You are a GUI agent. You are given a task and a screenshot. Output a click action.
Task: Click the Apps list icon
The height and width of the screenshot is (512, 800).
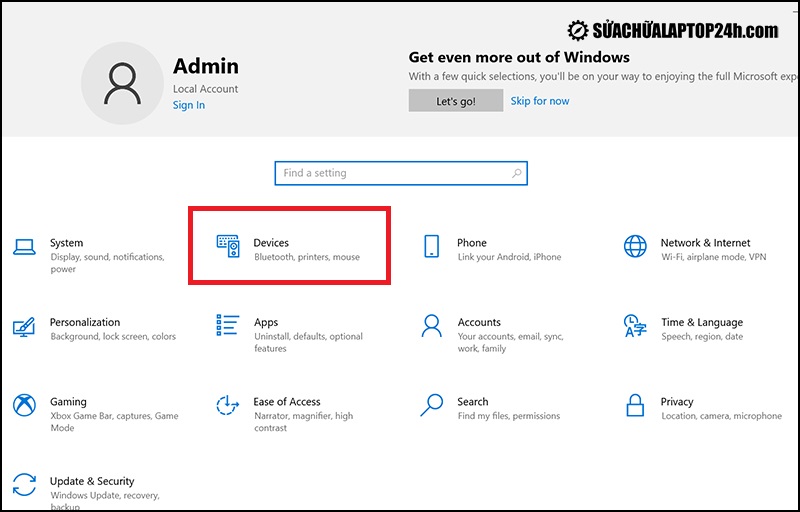pos(228,326)
